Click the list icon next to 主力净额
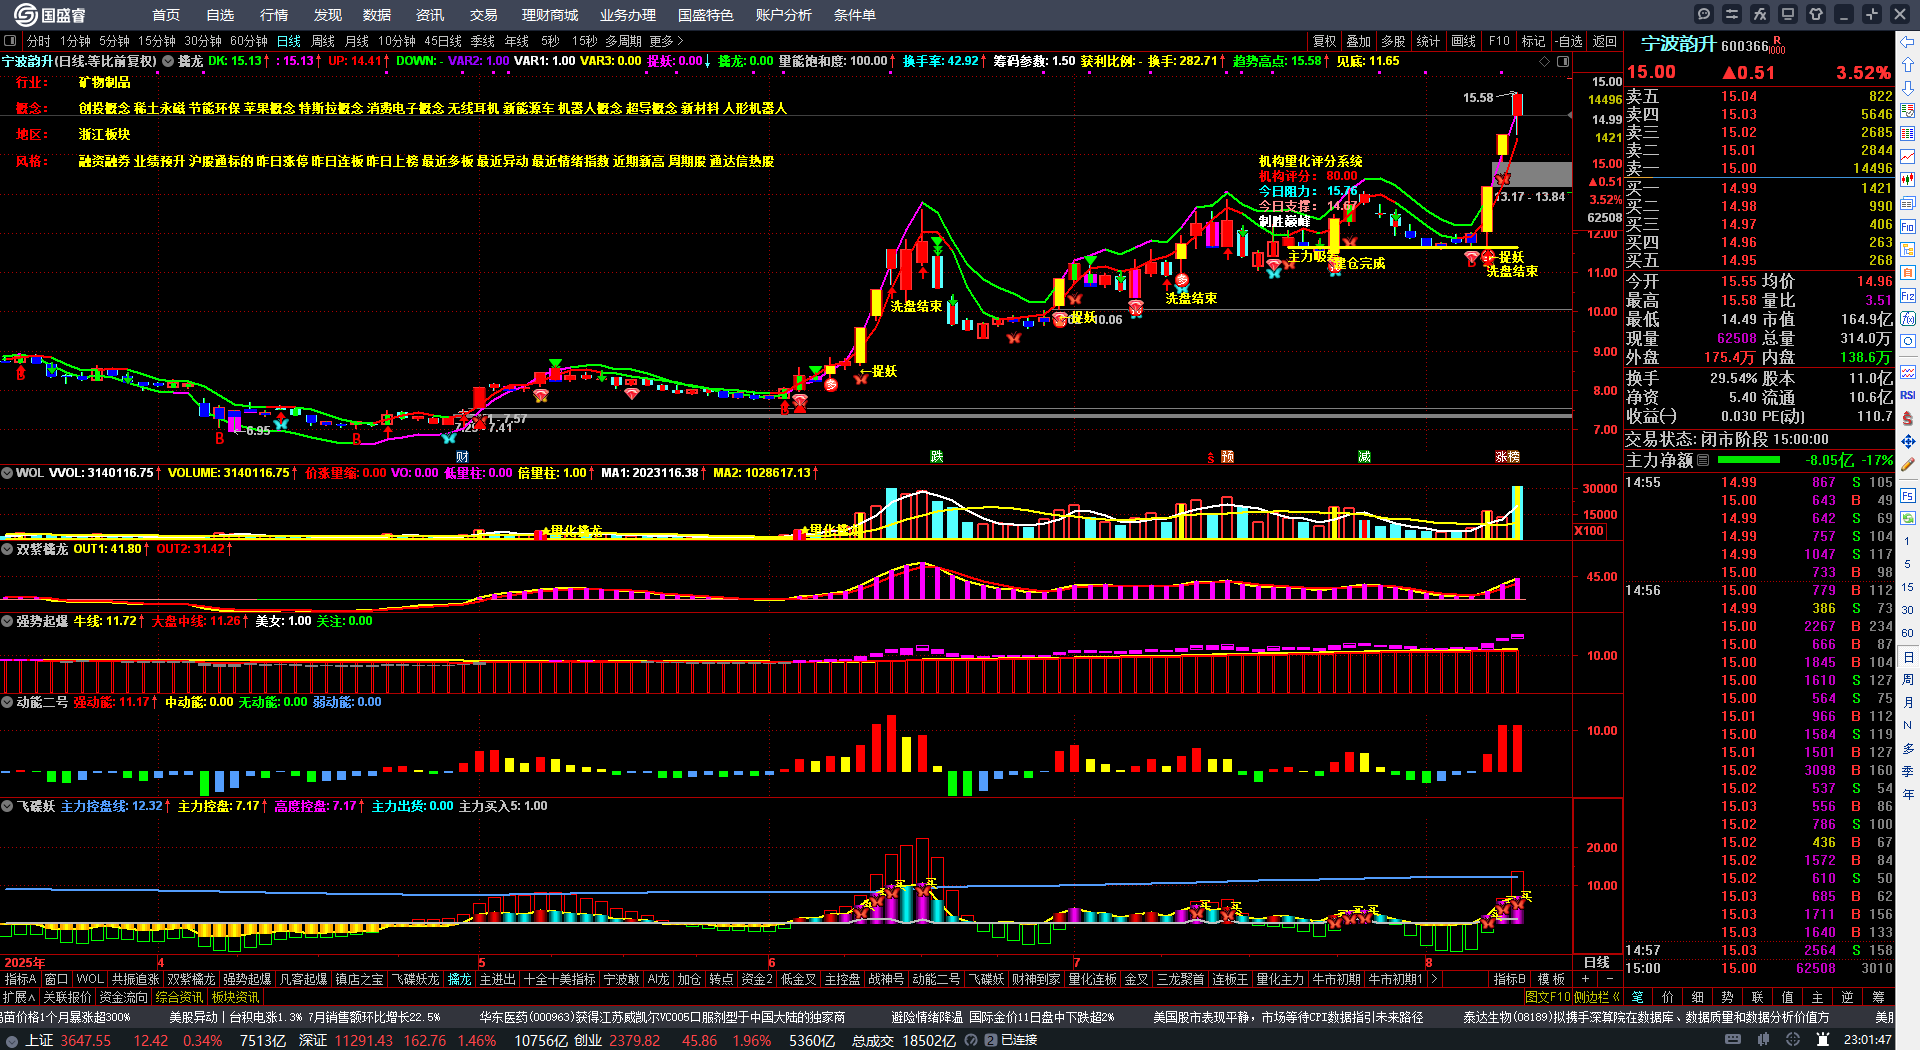Viewport: 1920px width, 1050px height. point(1703,460)
